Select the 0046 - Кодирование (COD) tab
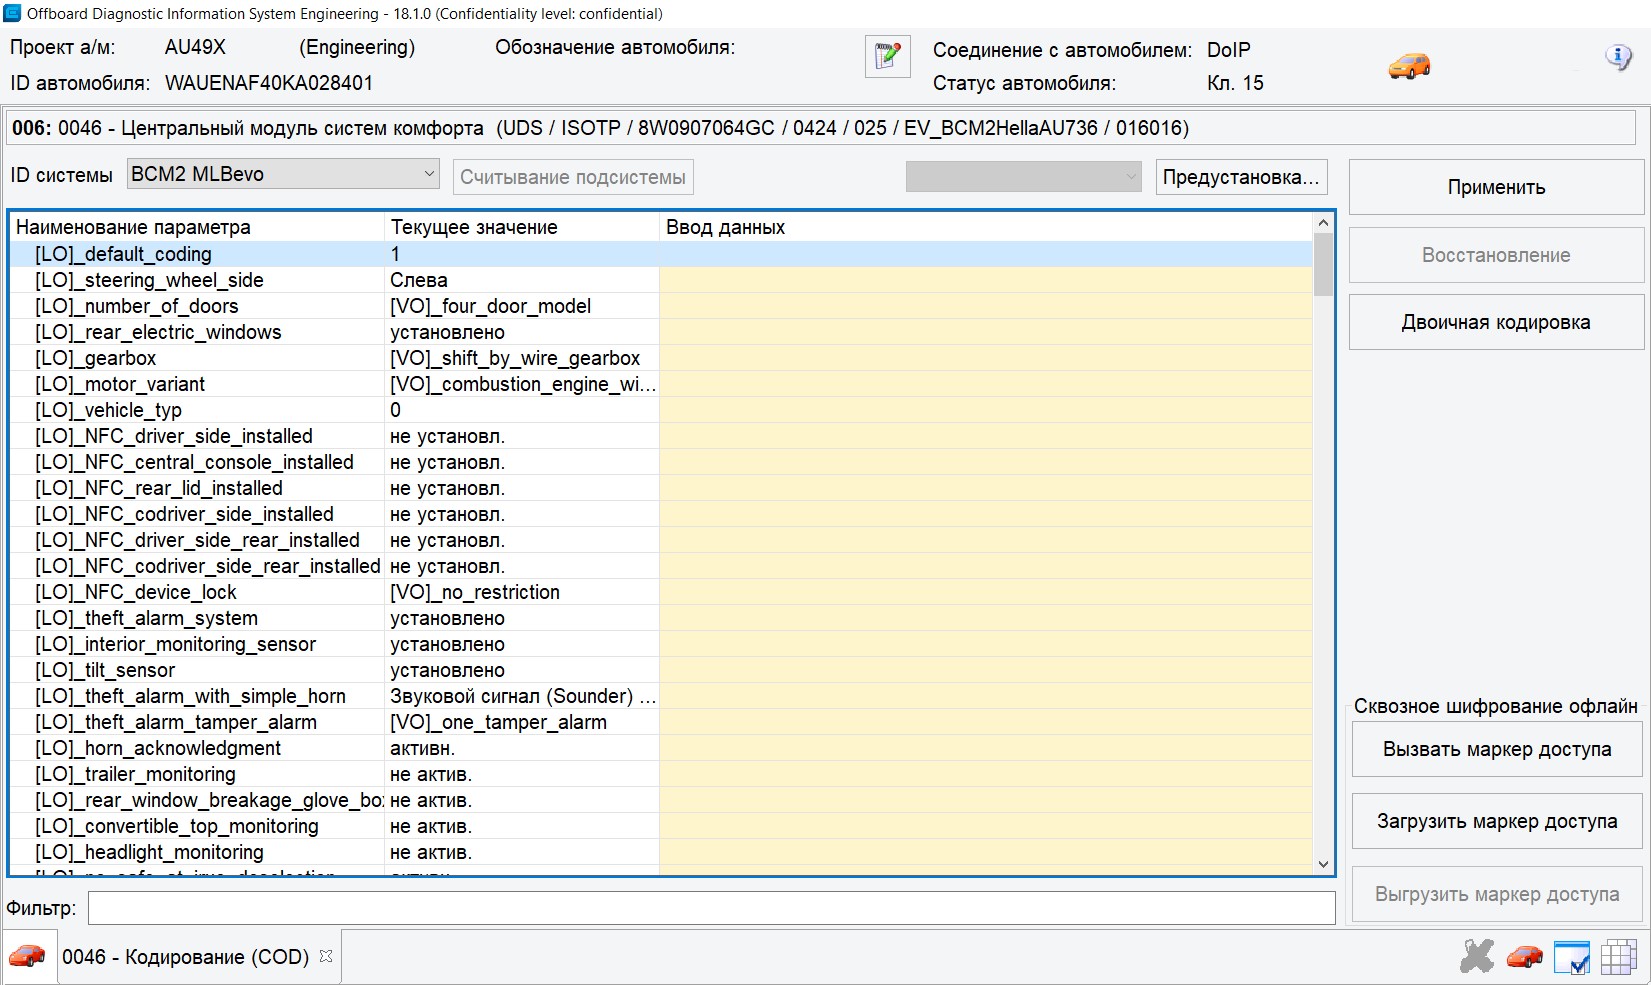Viewport: 1651px width, 985px height. (185, 957)
